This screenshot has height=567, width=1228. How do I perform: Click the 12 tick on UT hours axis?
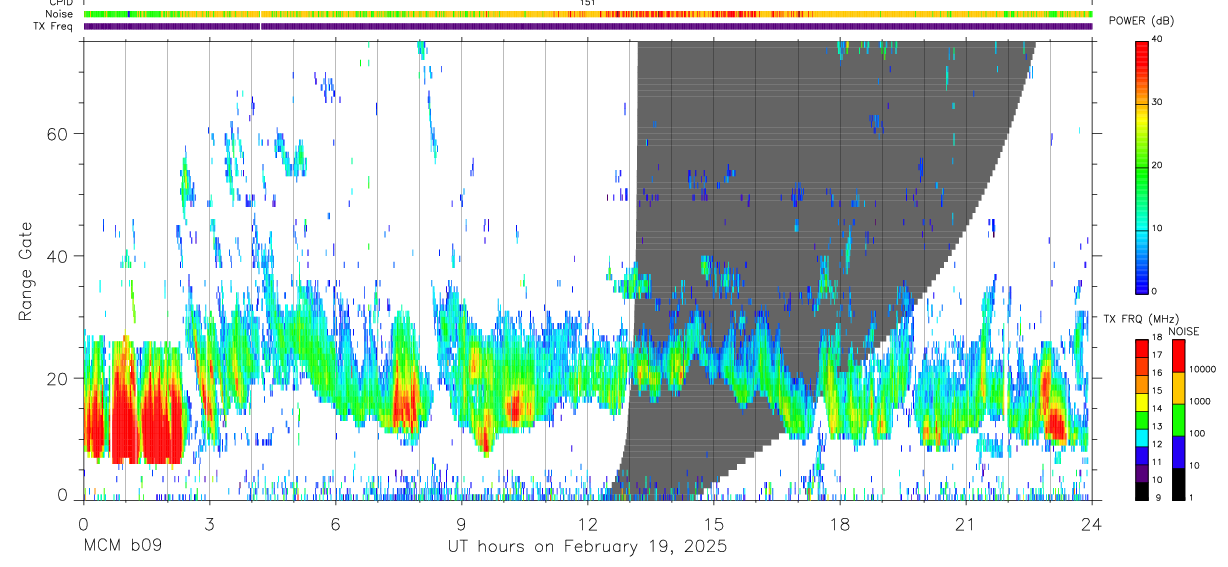(587, 523)
